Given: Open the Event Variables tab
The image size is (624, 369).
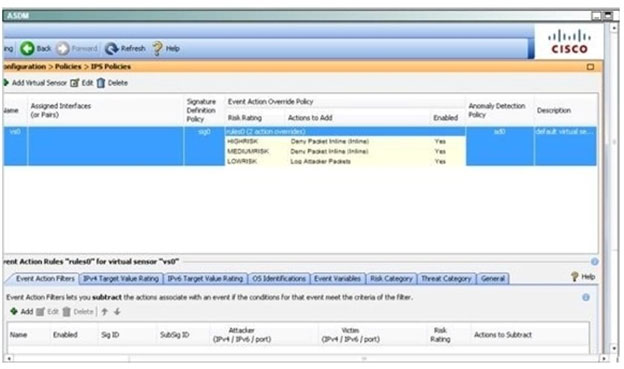Looking at the screenshot, I should (337, 279).
